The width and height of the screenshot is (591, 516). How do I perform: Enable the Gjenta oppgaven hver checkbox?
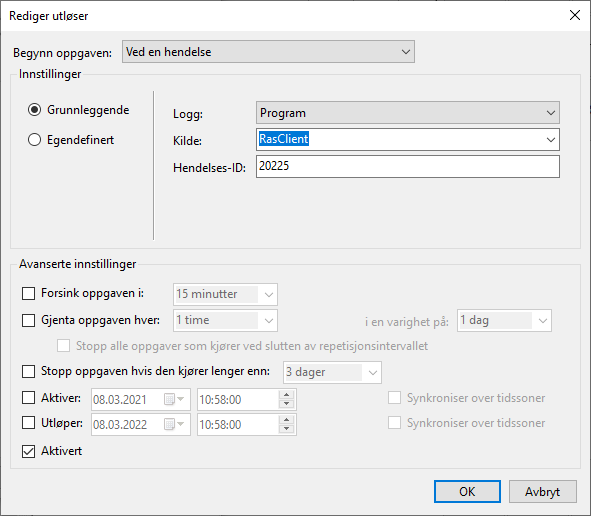28,320
